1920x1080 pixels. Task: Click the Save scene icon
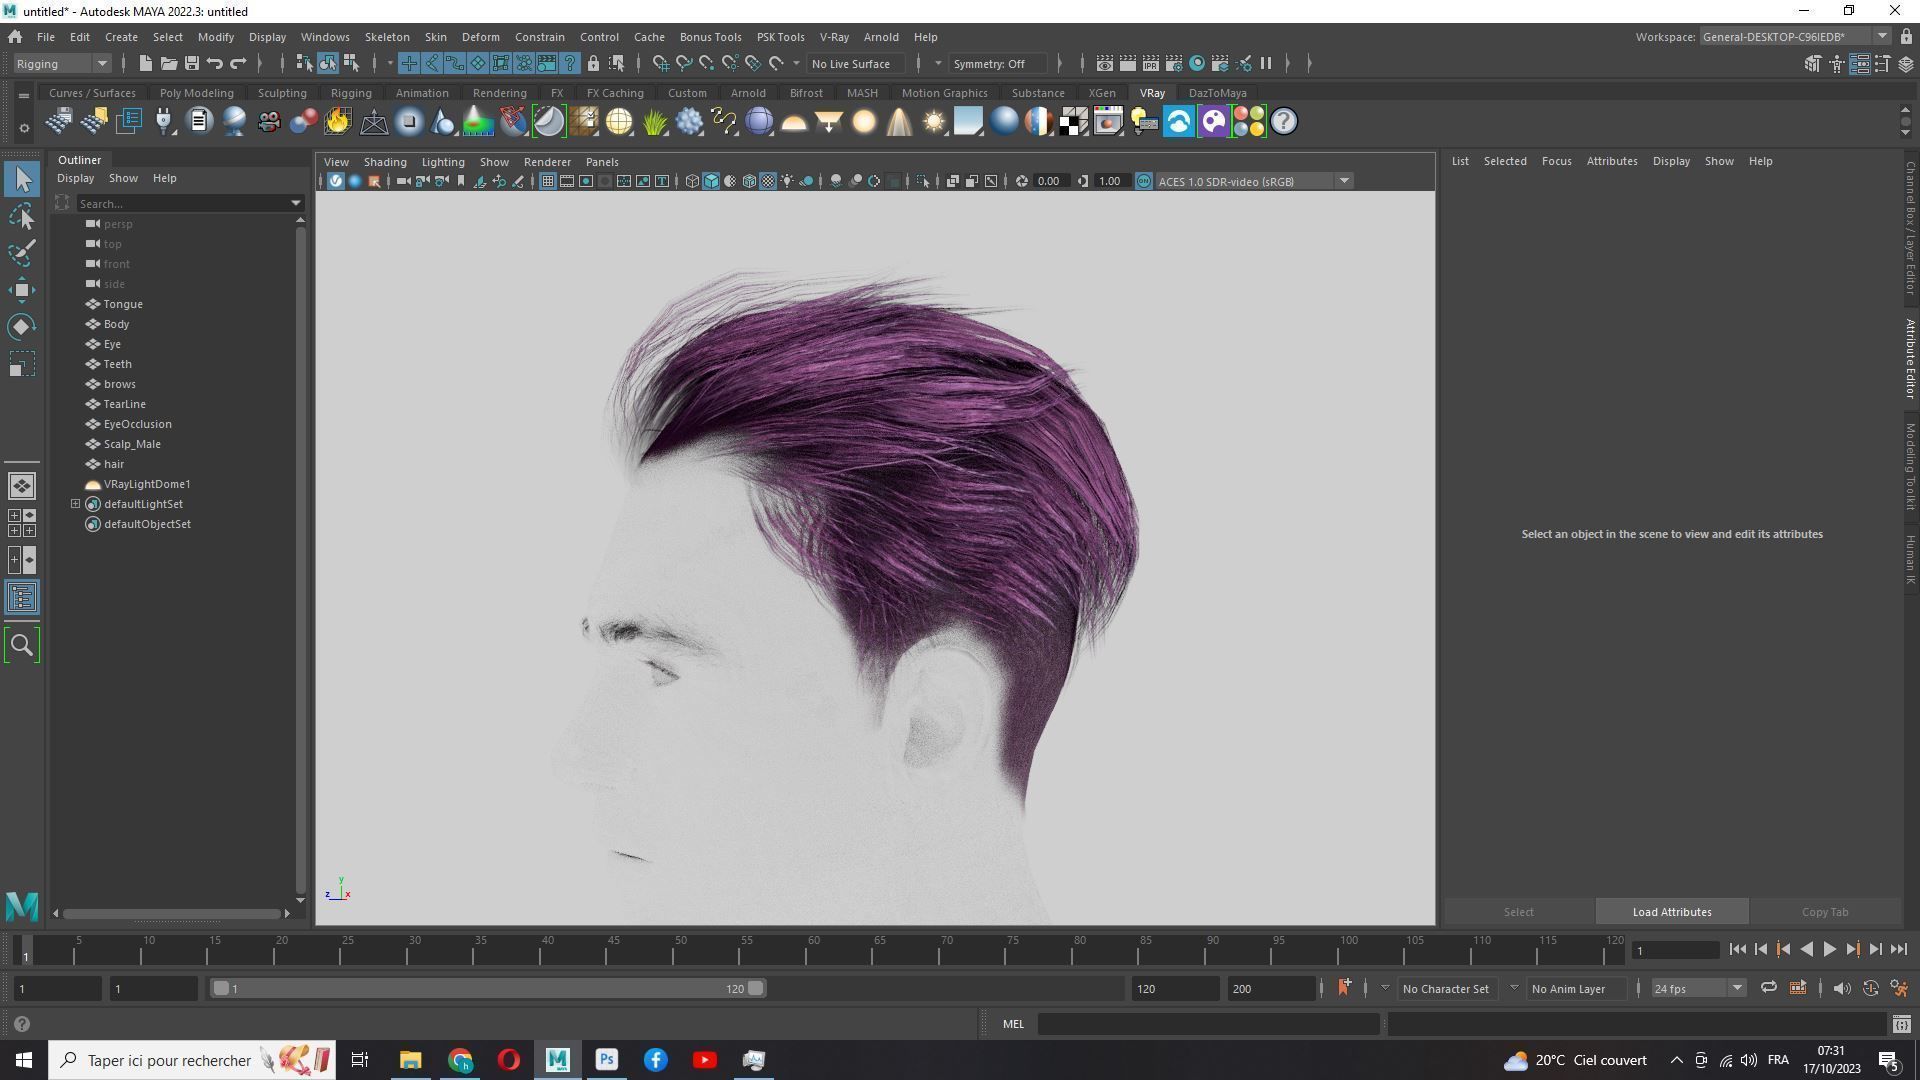point(191,63)
